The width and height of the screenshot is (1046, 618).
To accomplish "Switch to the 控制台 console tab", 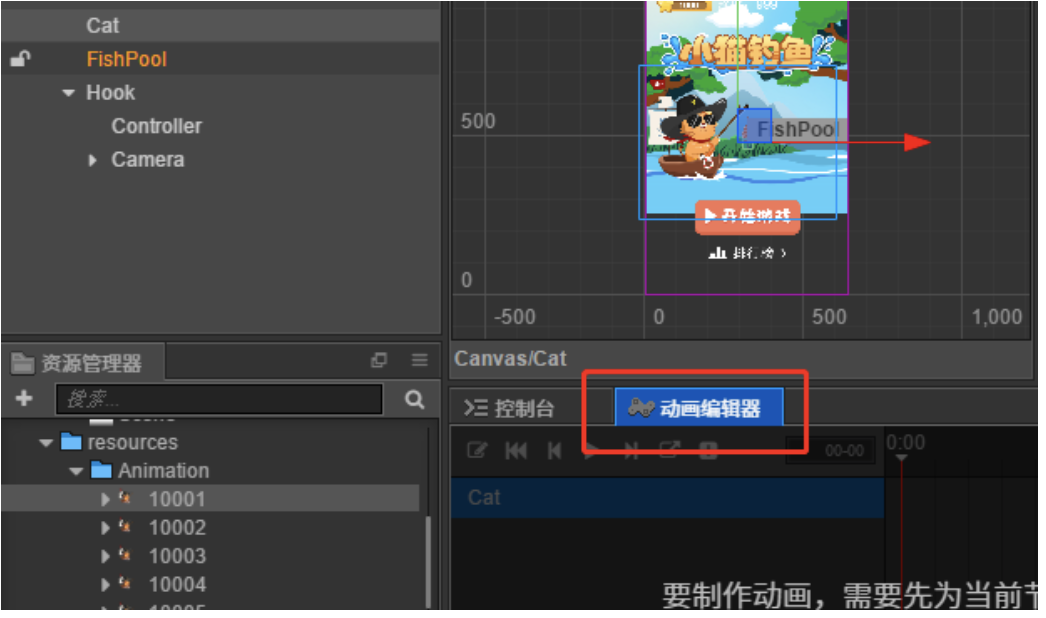I will [509, 409].
